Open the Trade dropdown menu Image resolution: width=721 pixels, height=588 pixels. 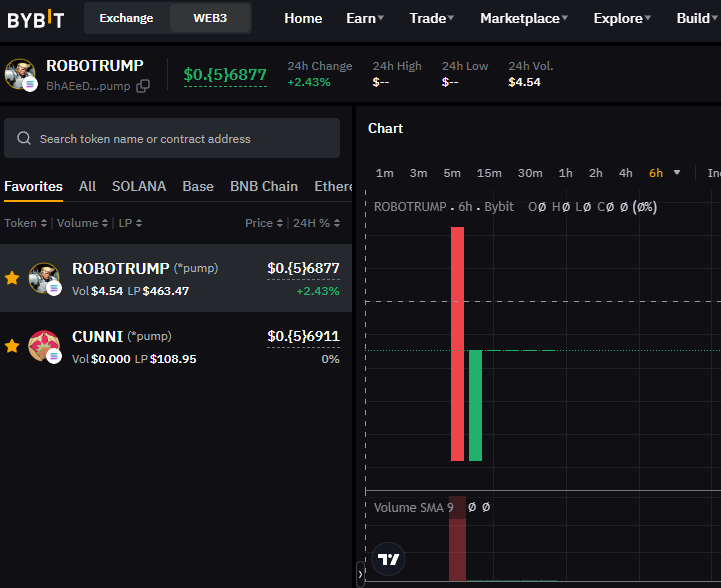[431, 18]
